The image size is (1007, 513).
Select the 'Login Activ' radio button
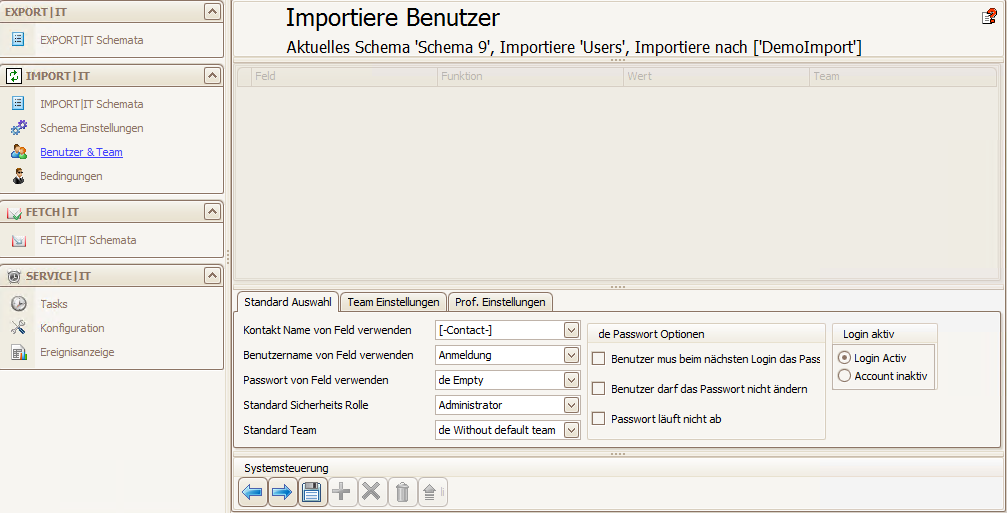(845, 358)
